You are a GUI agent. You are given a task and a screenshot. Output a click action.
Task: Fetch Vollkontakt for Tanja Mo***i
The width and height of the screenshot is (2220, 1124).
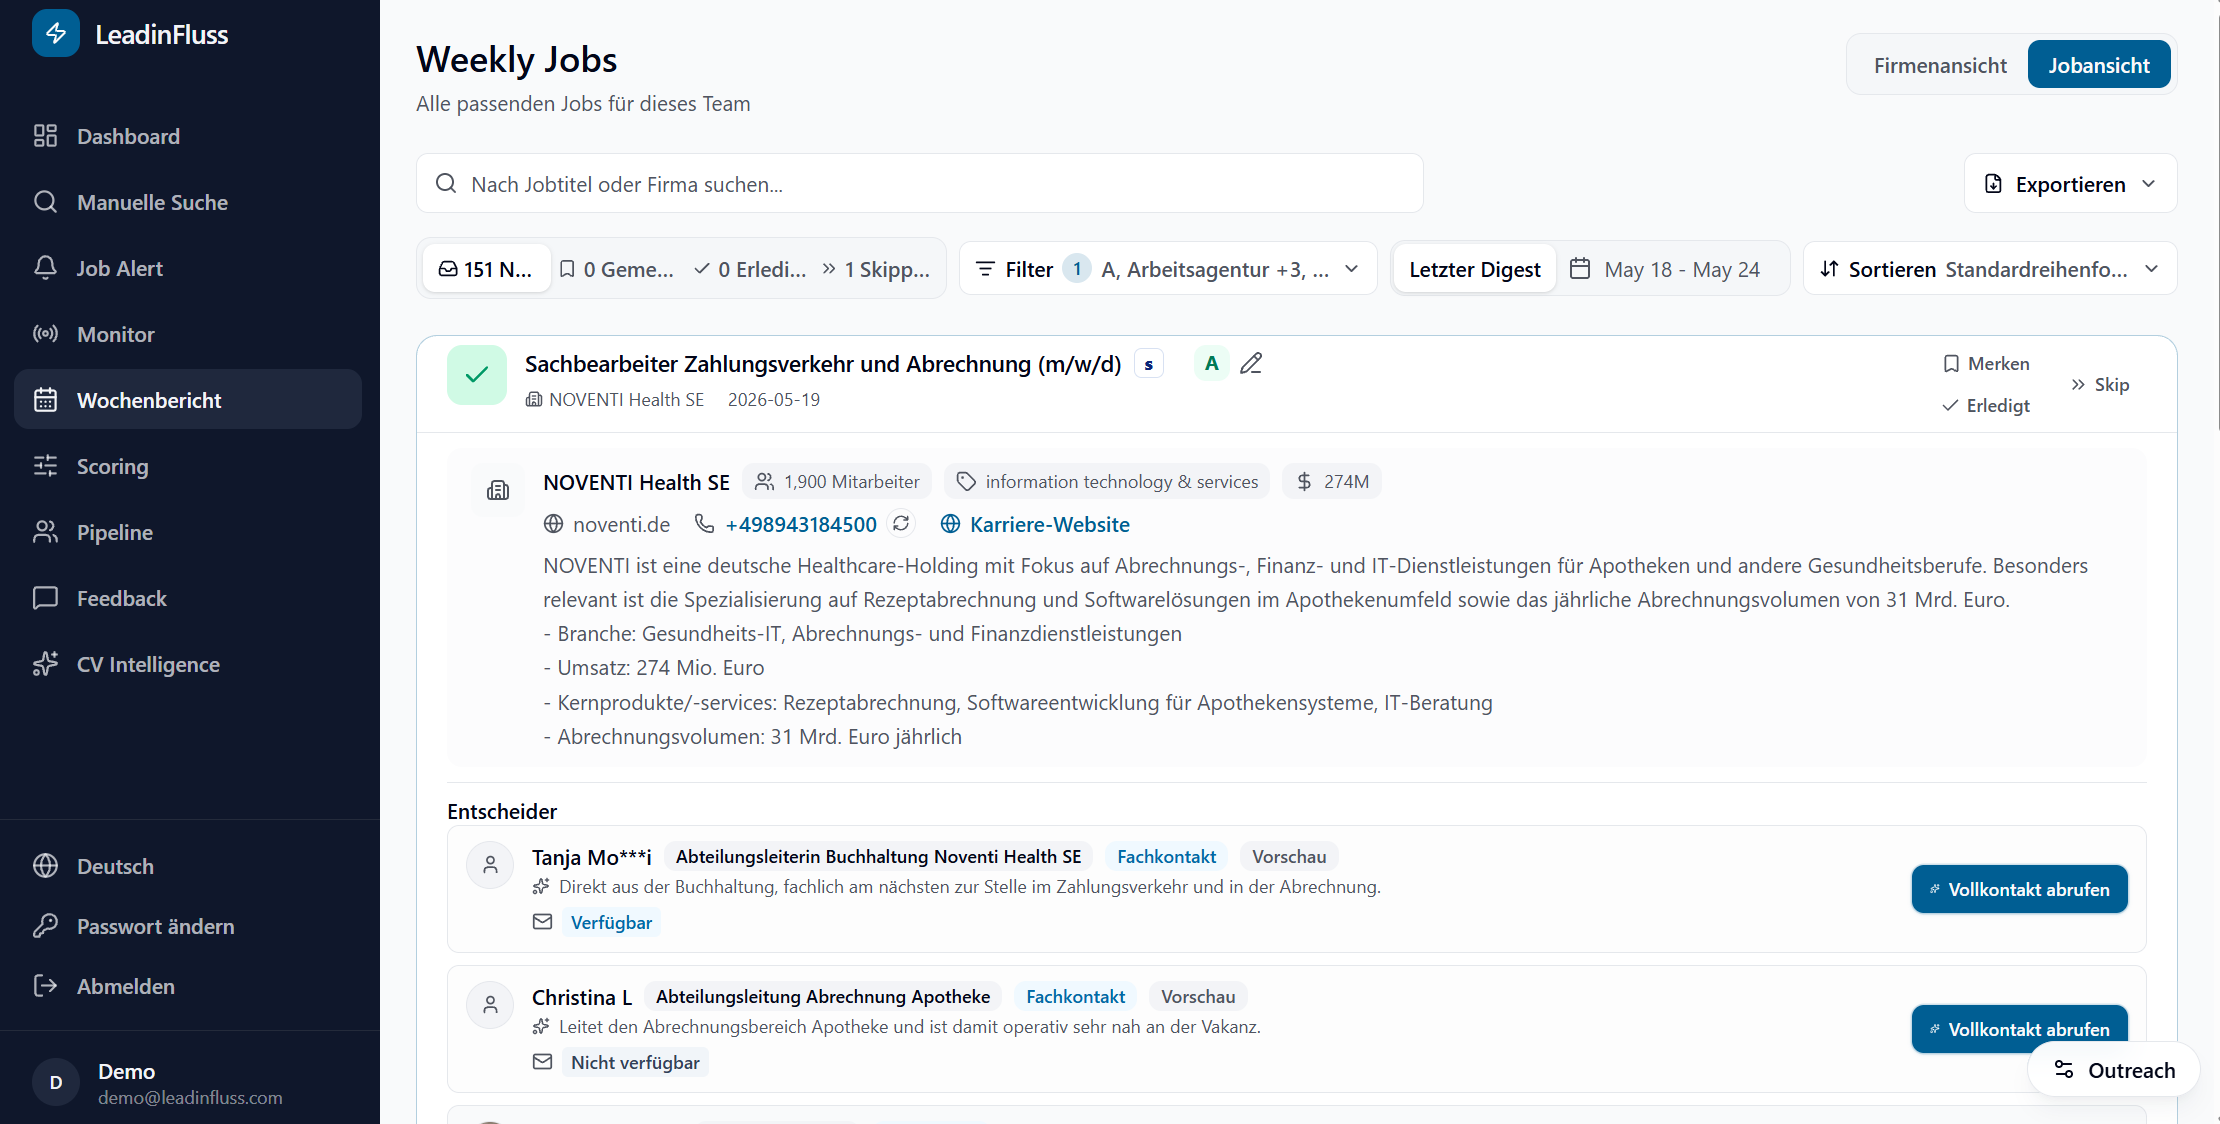coord(2019,889)
